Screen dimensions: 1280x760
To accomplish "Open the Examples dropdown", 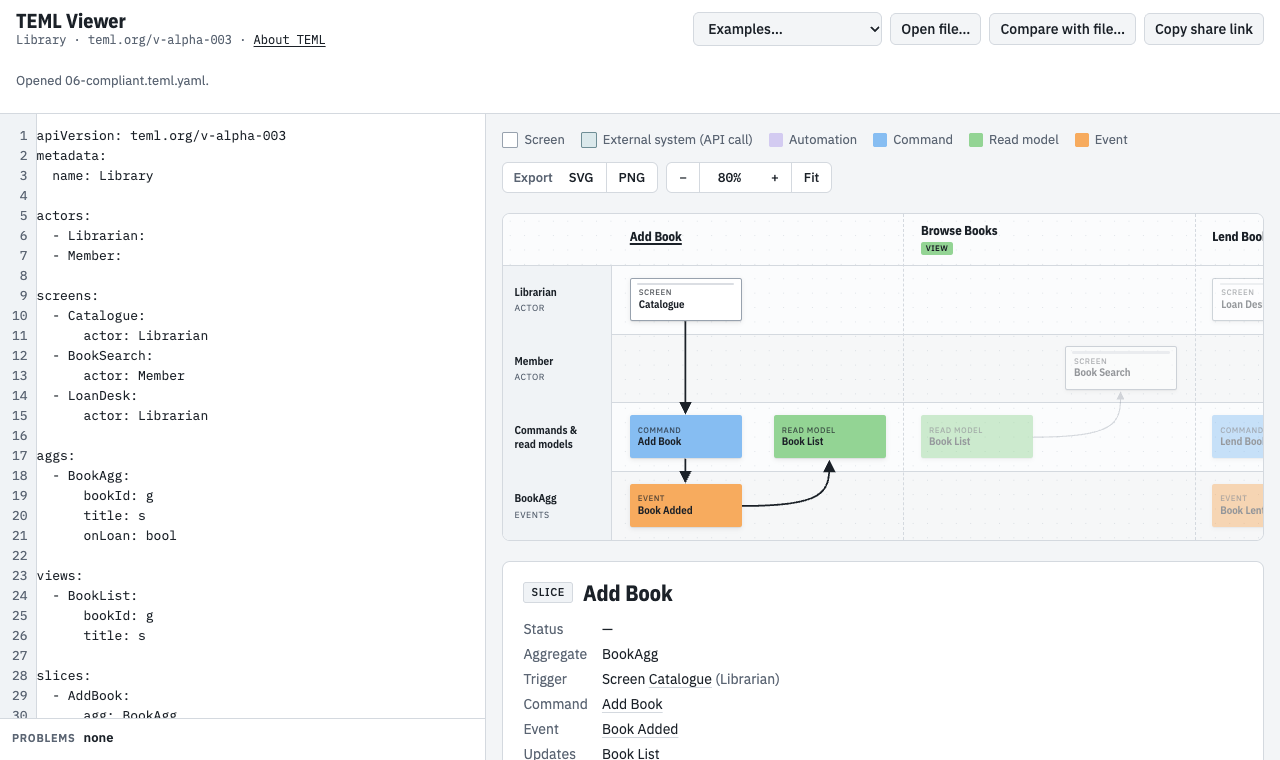I will (787, 29).
